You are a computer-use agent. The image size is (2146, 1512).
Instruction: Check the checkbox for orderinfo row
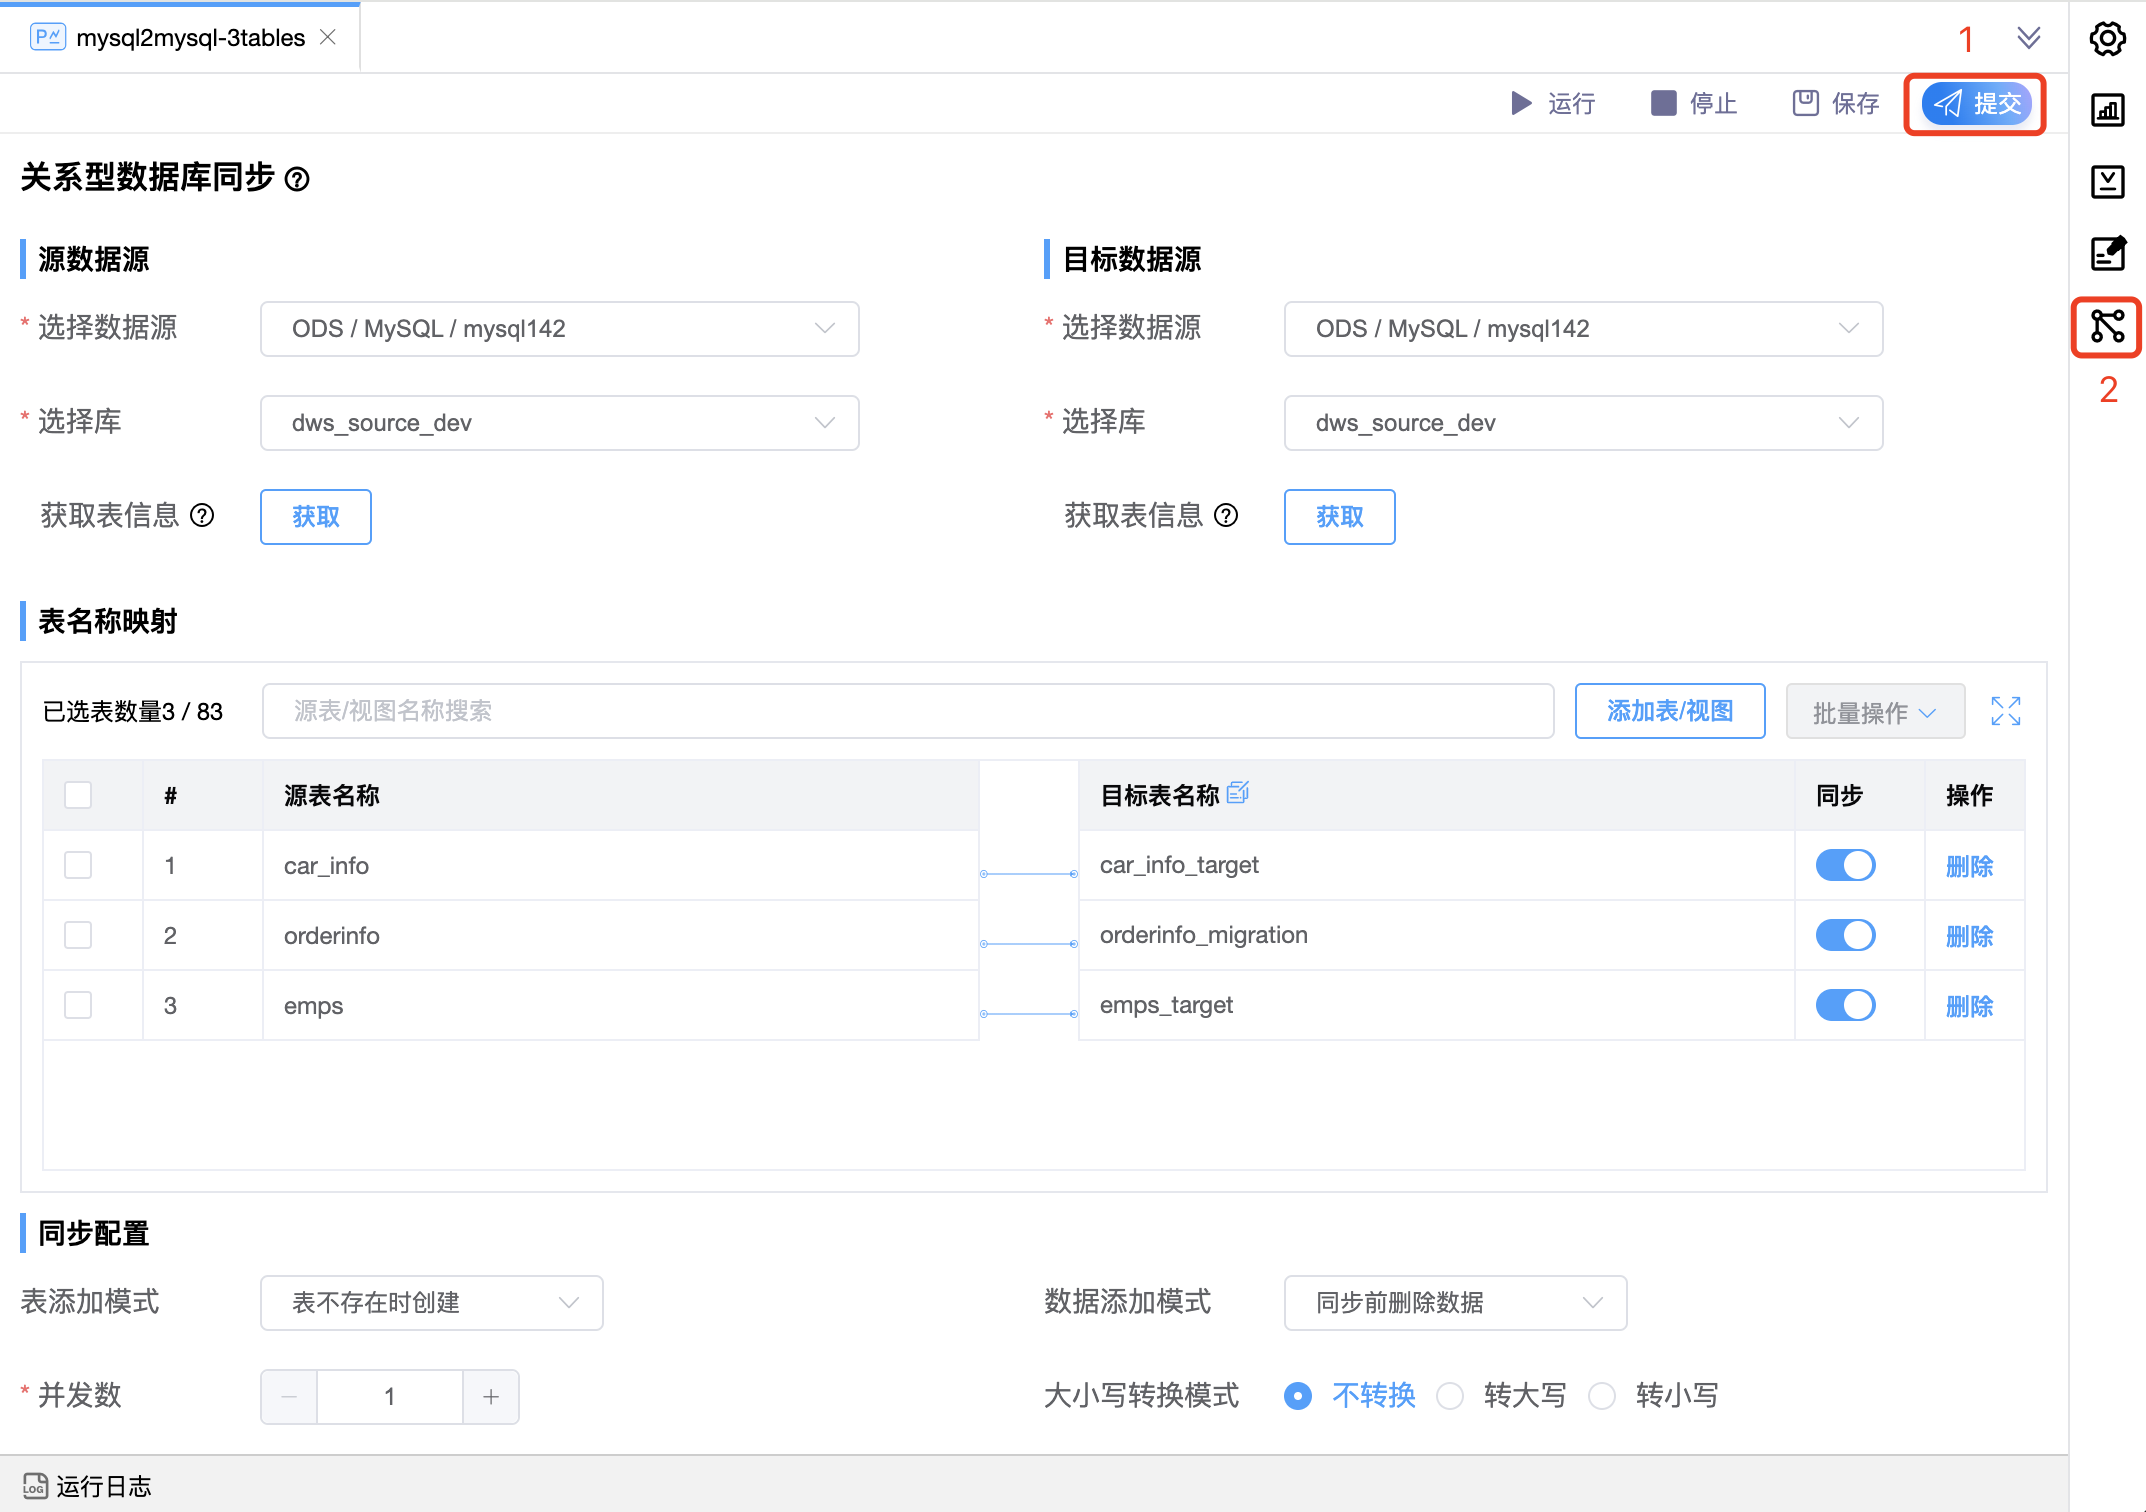click(x=78, y=935)
